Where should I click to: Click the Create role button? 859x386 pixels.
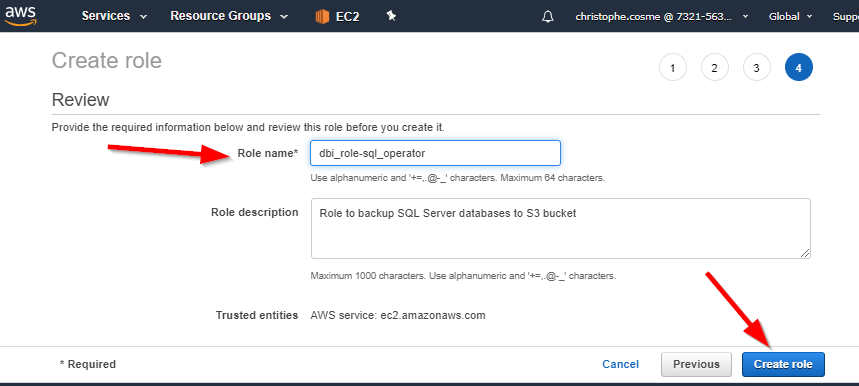783,364
